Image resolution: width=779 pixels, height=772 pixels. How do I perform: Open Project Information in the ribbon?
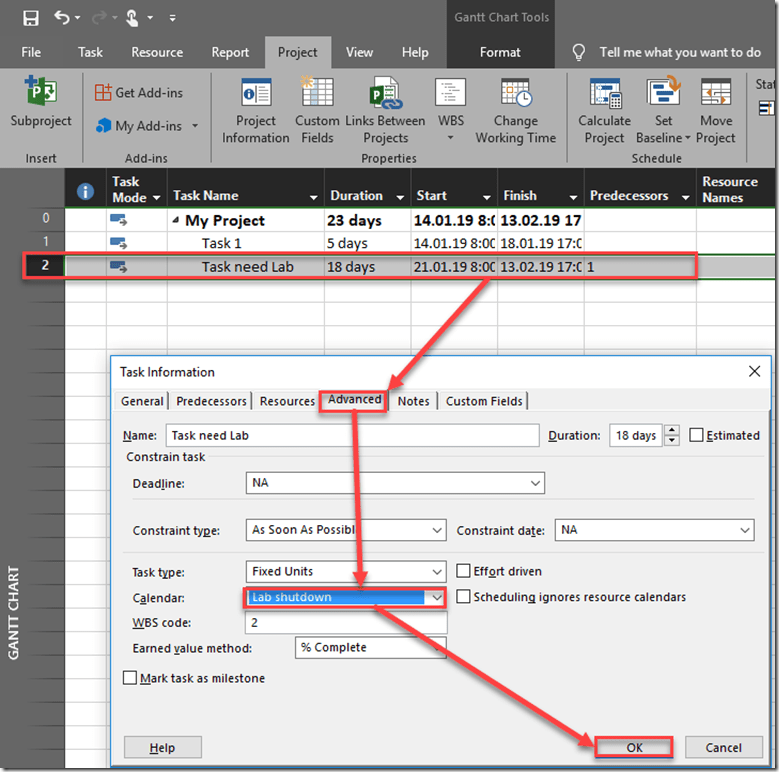point(256,110)
